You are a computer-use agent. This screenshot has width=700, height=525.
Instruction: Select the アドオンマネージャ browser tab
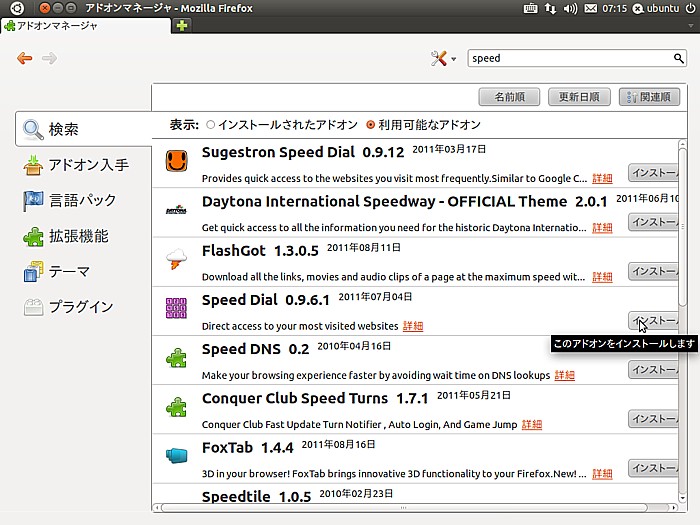coord(86,26)
